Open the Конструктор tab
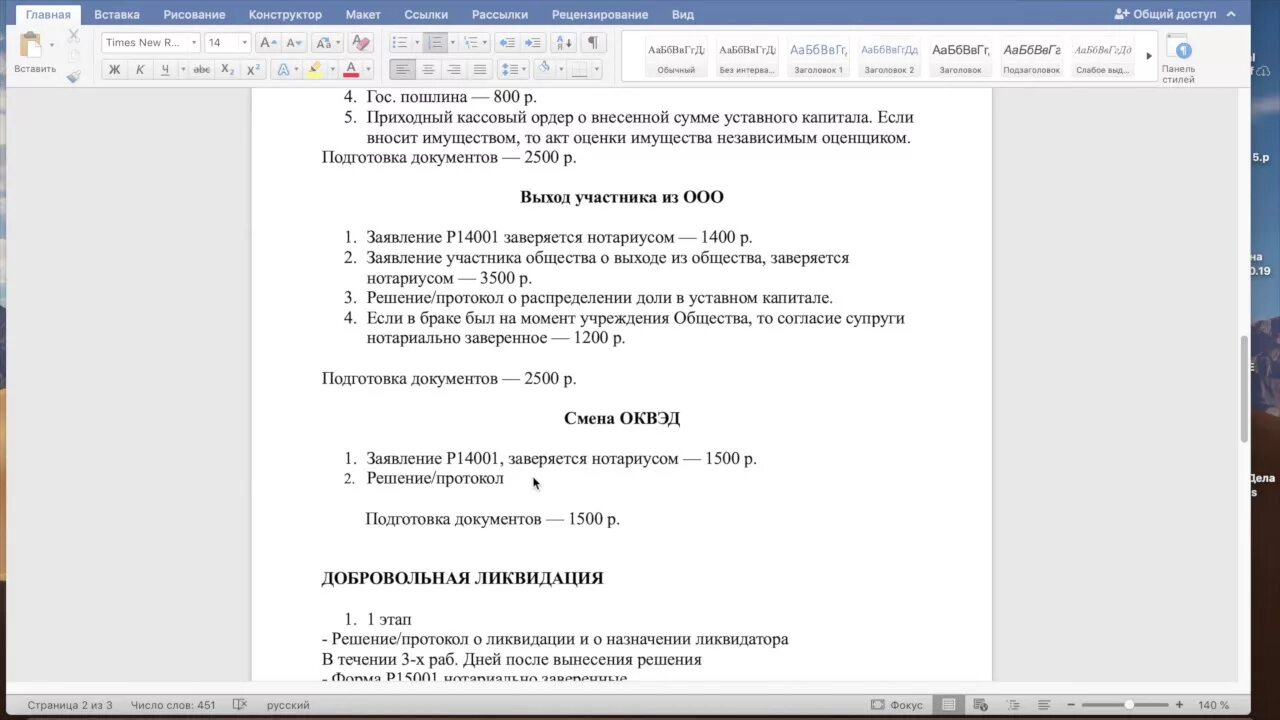The image size is (1280, 720). click(285, 15)
